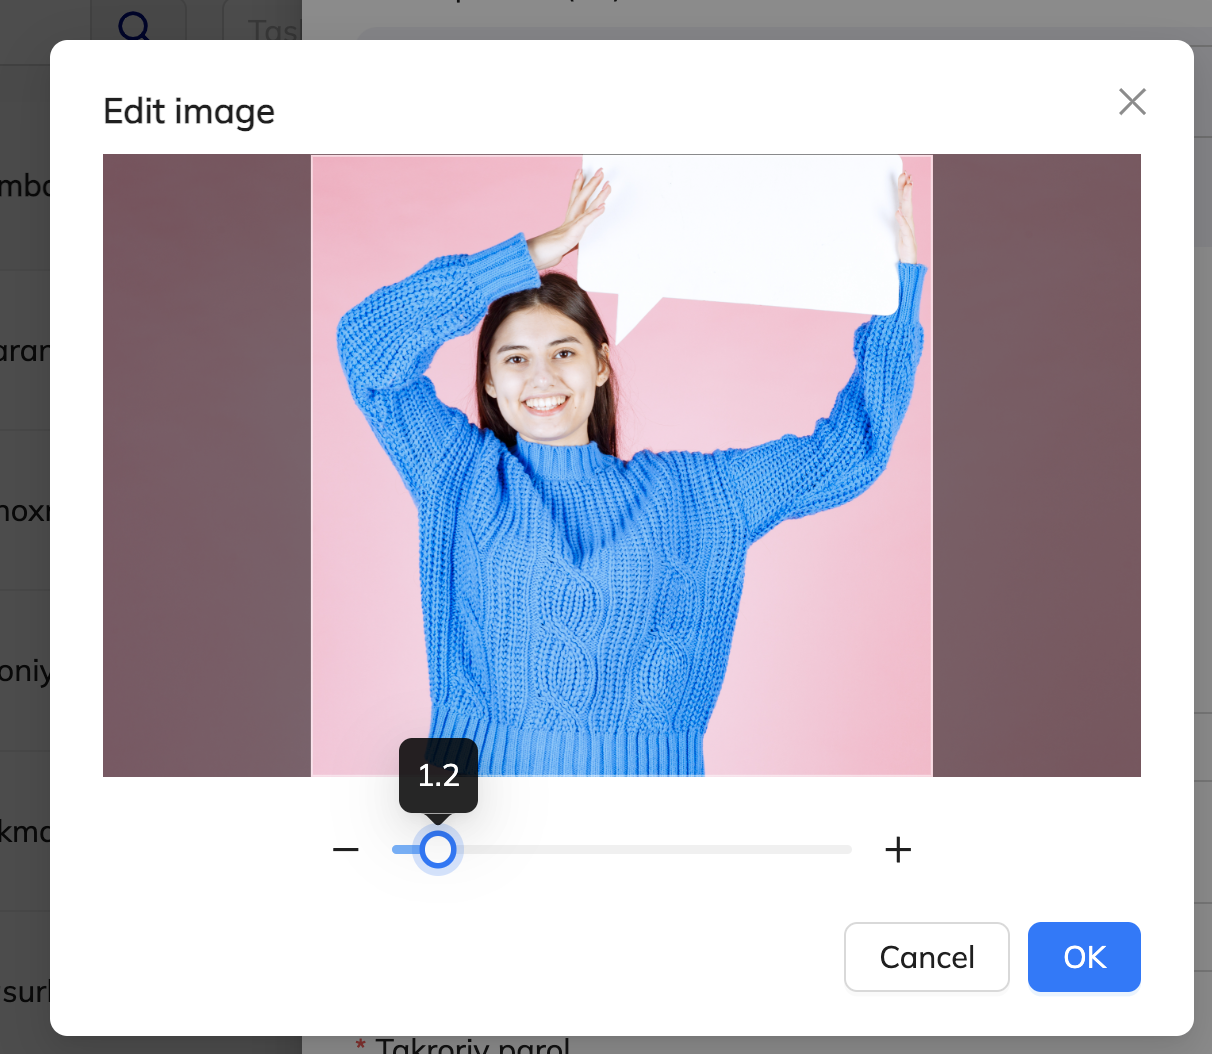Screen dimensions: 1212x1054
Task: Click the plus zoom-in icon
Action: click(898, 850)
